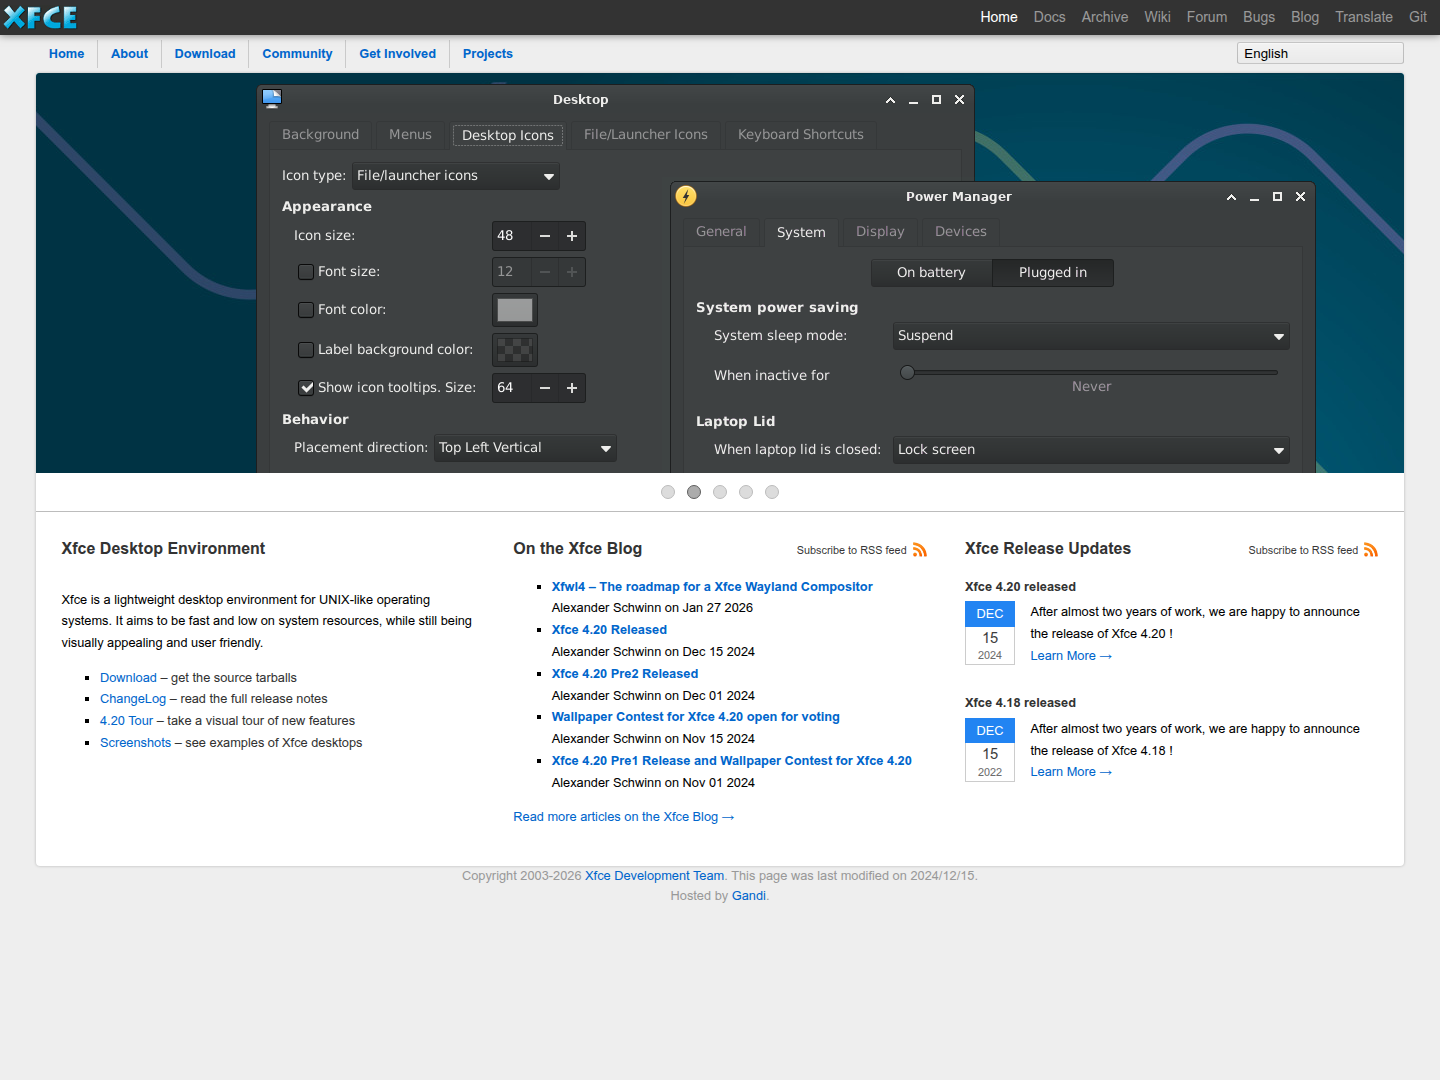Open the Icon type dropdown
The width and height of the screenshot is (1440, 1080).
coord(456,176)
